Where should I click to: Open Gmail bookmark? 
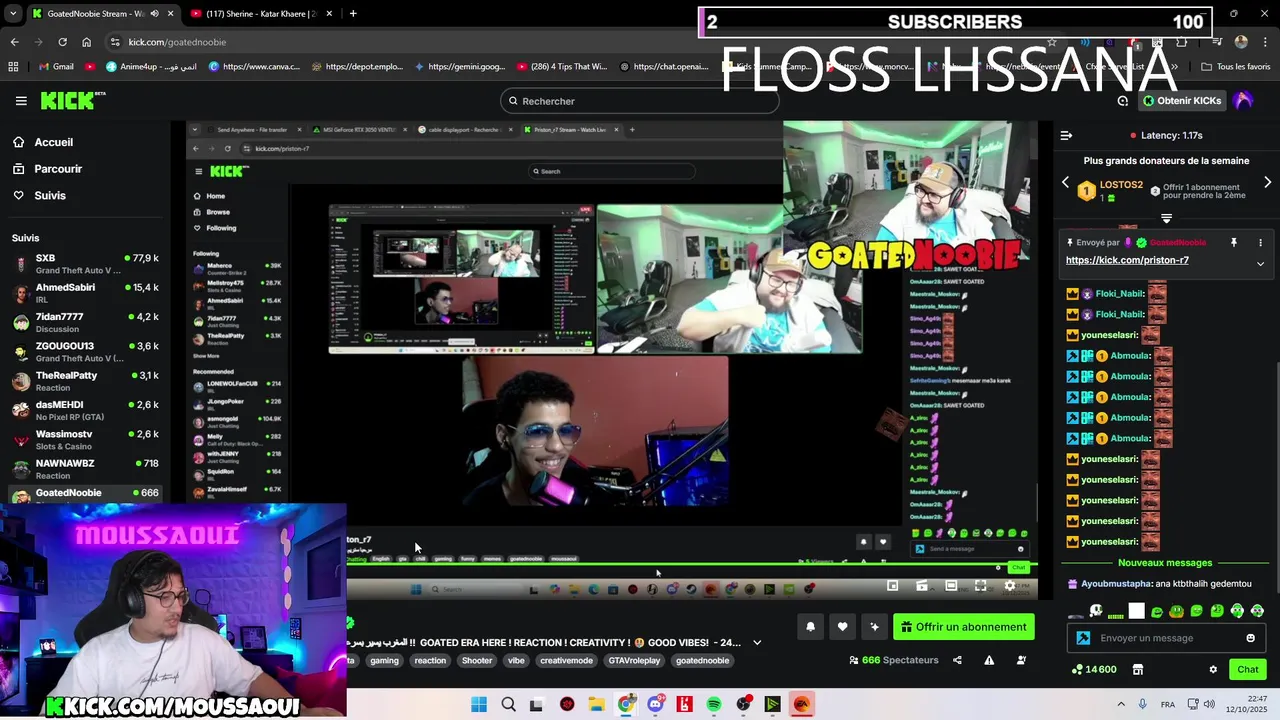[55, 67]
